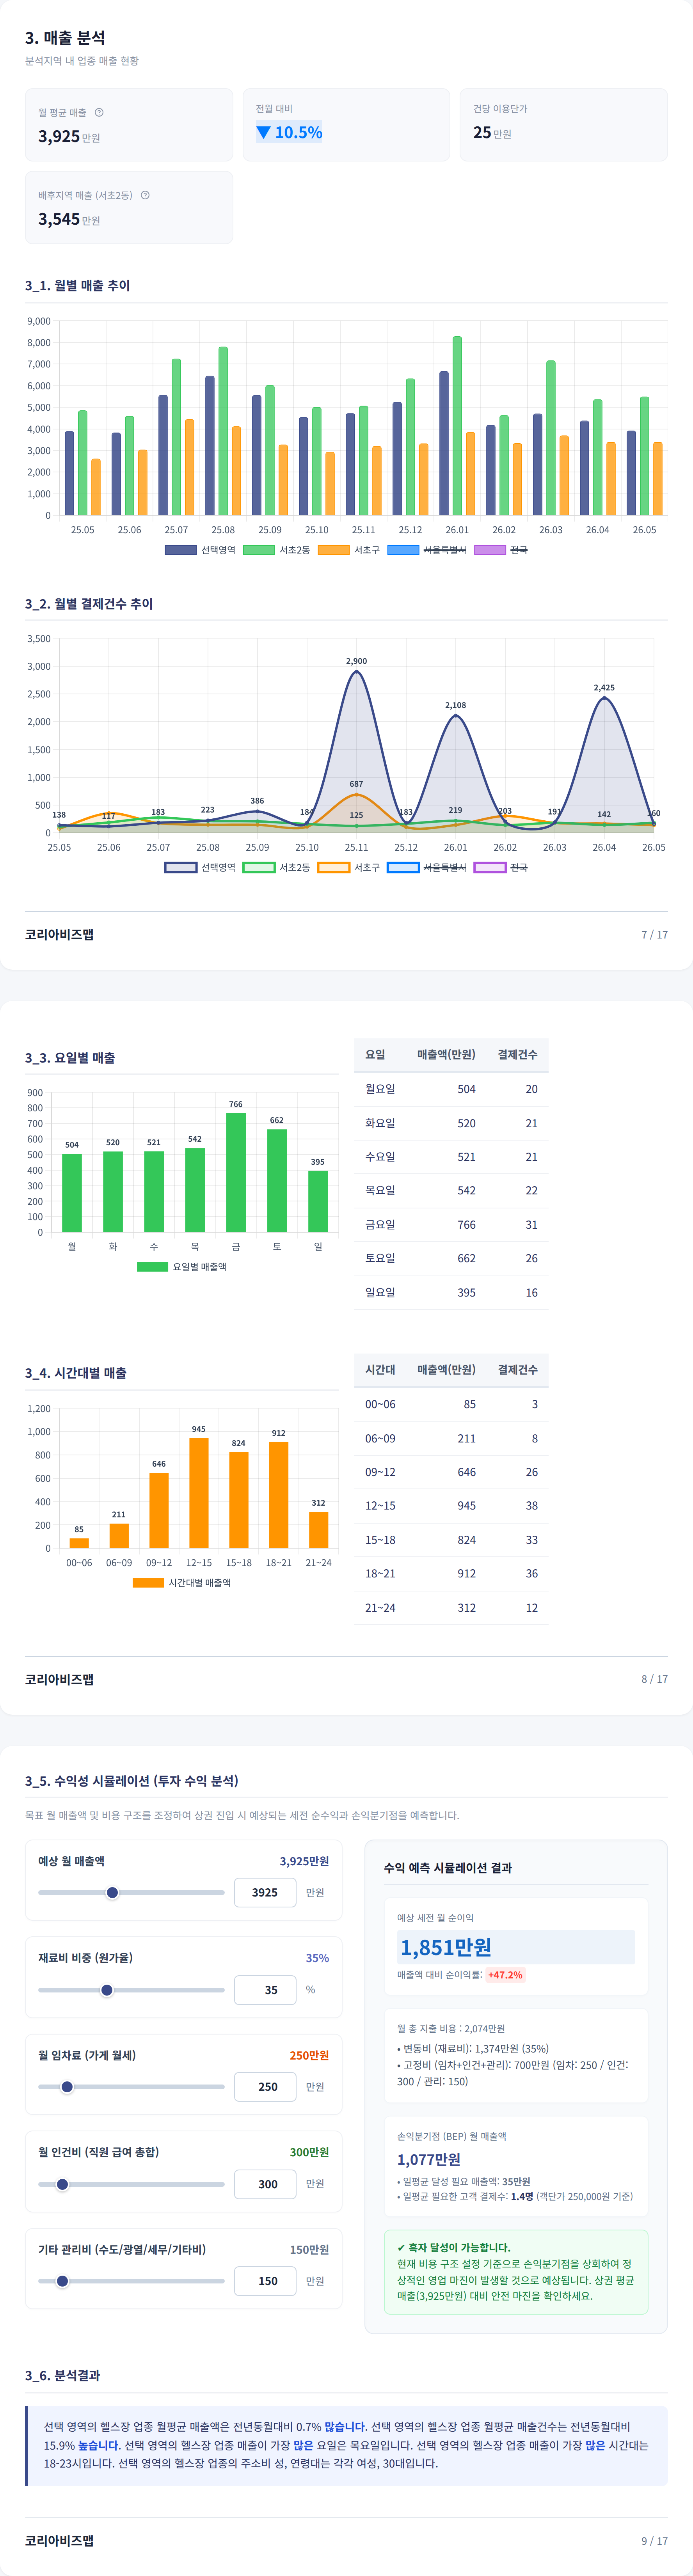Select the 18~21 row in time-slot table
693x2576 pixels.
(451, 1573)
